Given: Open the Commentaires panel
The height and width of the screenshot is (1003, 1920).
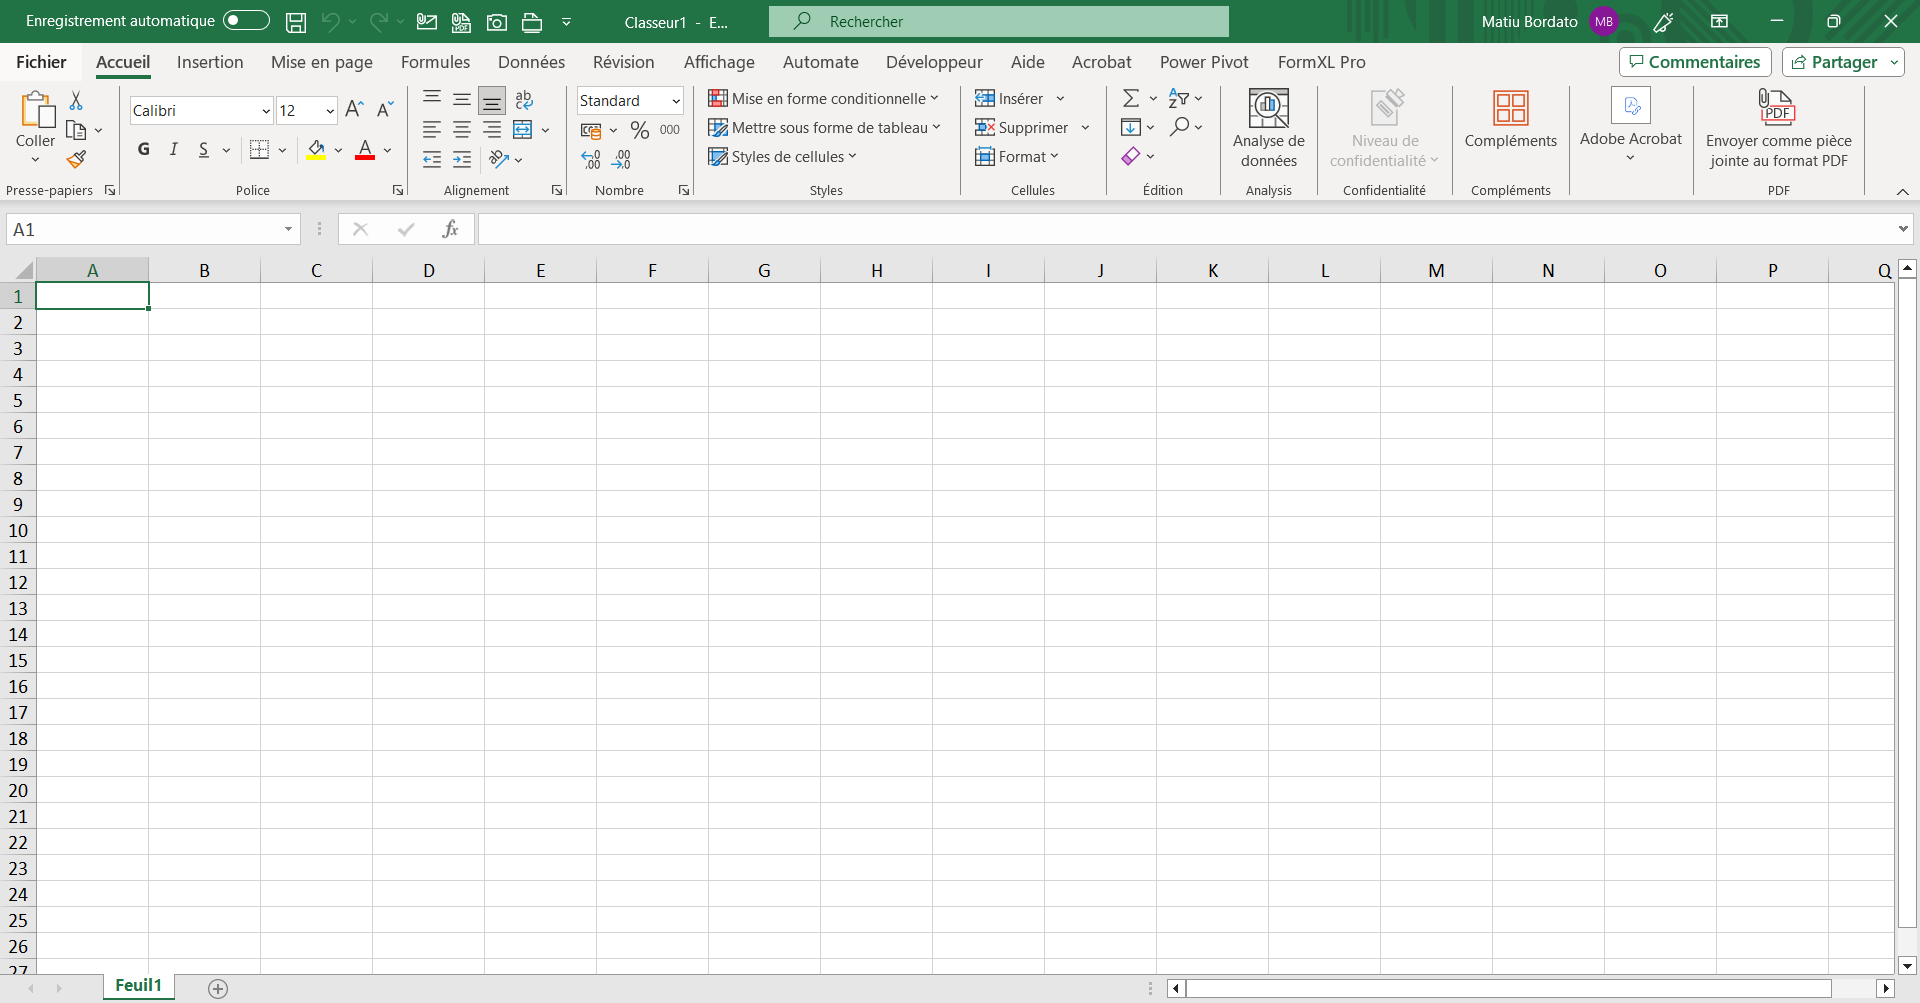Looking at the screenshot, I should pyautogui.click(x=1694, y=61).
